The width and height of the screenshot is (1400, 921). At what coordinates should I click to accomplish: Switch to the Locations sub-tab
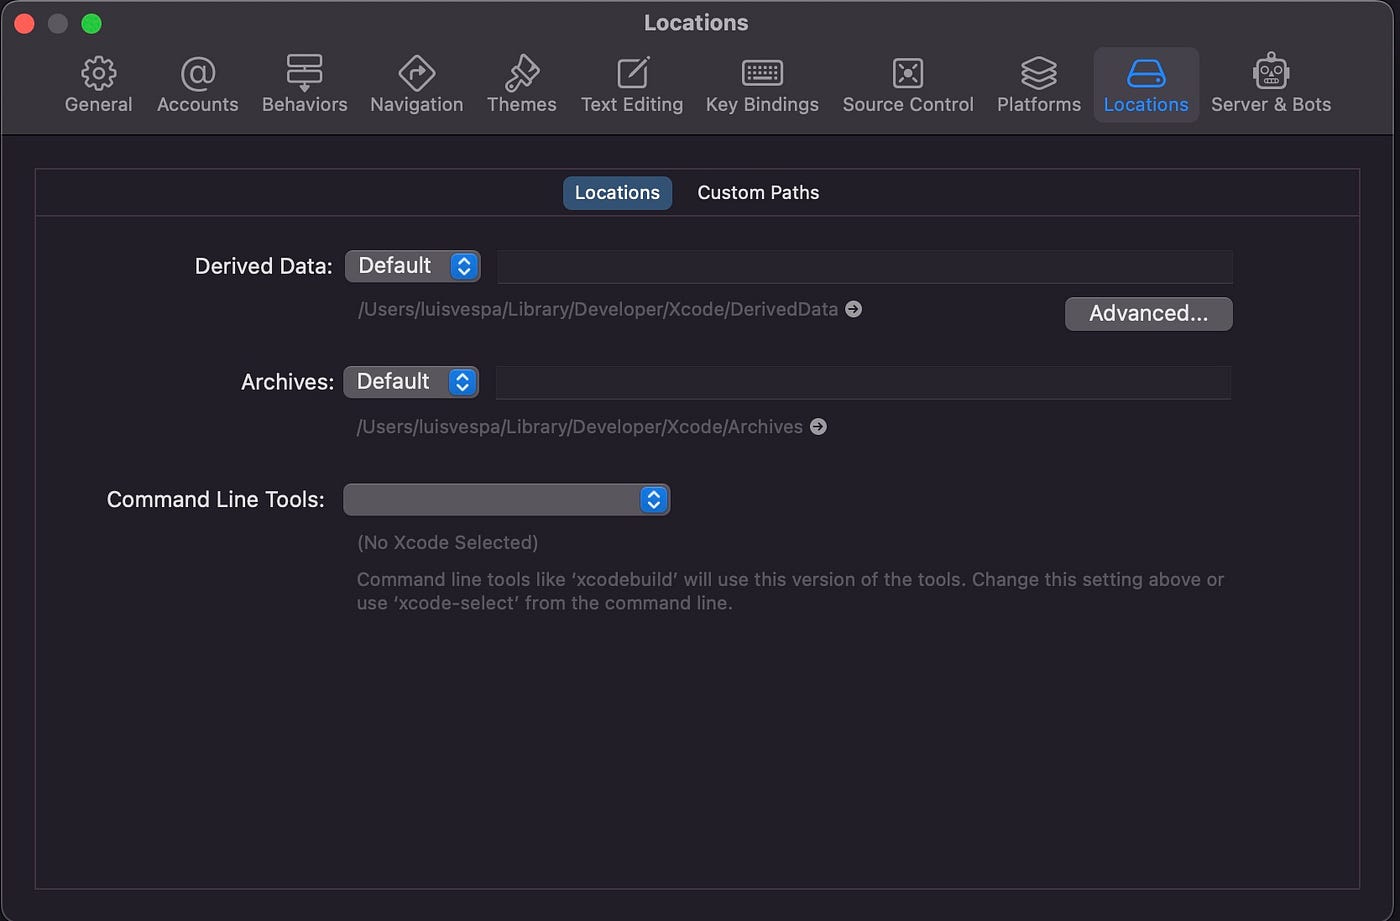tap(617, 193)
